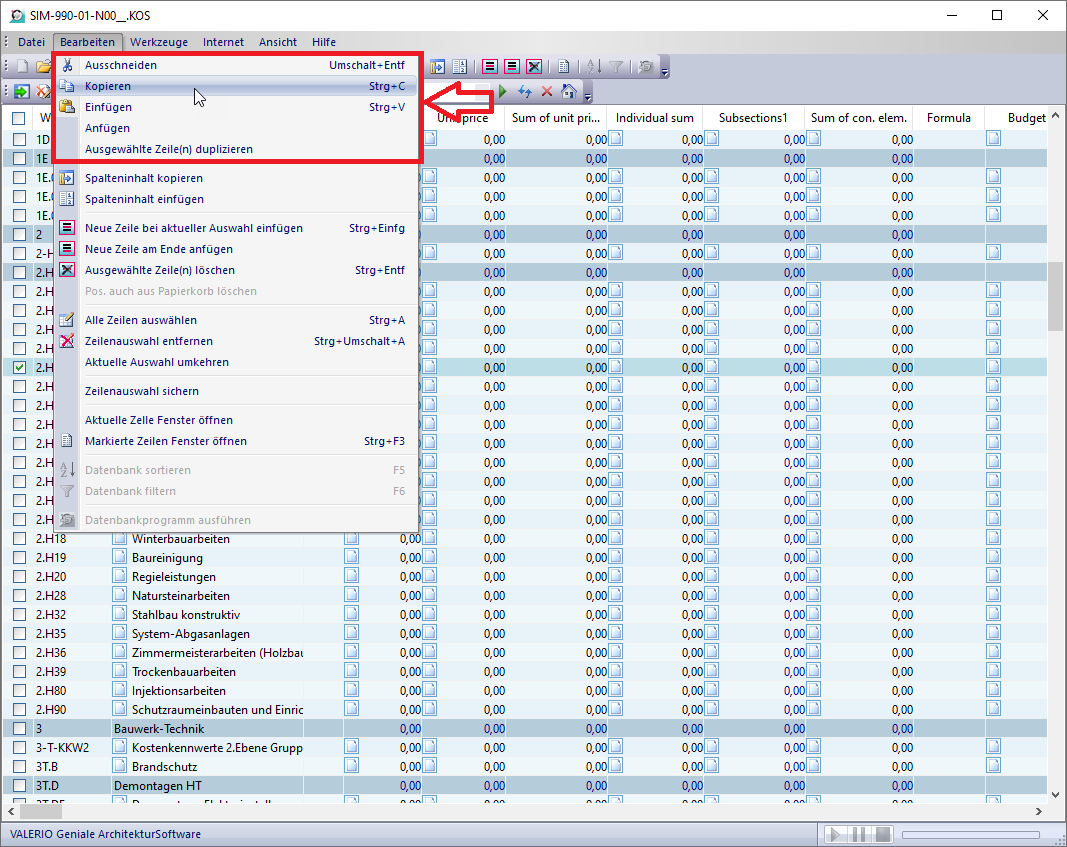Select Alle Zeilen auswählen
Screen dimensions: 1067x847
tap(140, 320)
